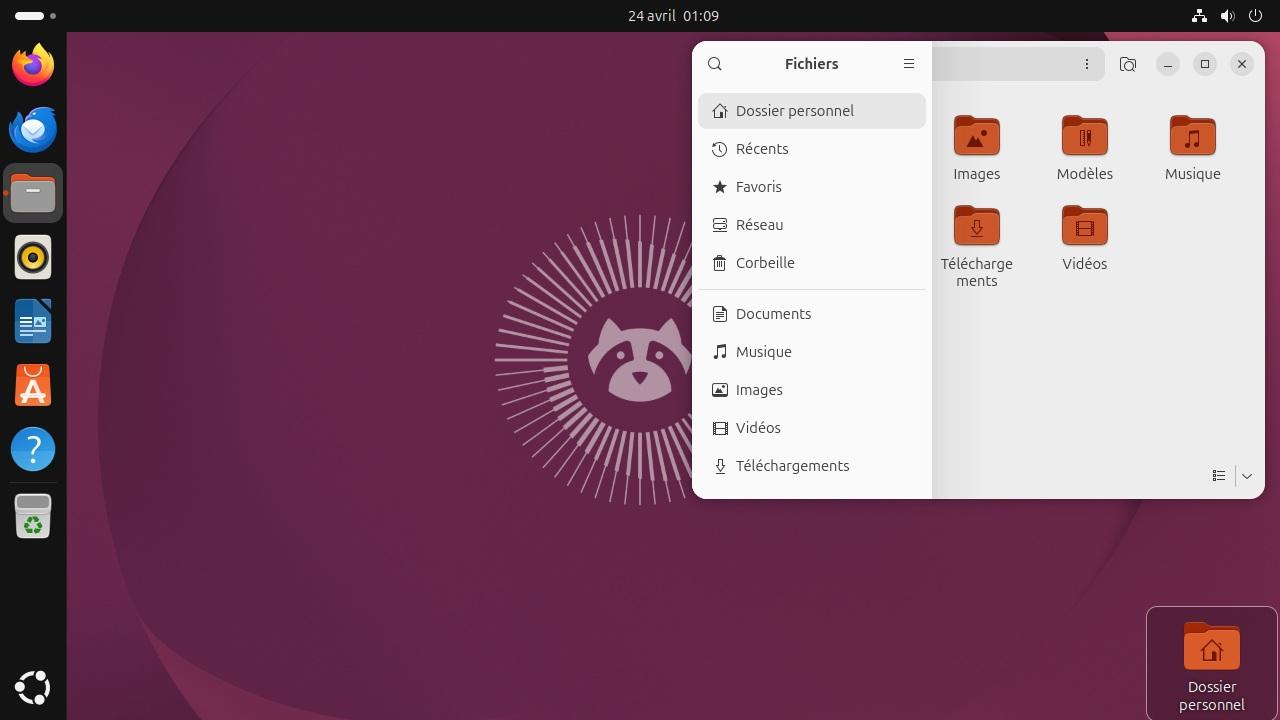Open the hamburger menu in Fichiers
This screenshot has height=720, width=1280.
tap(908, 63)
